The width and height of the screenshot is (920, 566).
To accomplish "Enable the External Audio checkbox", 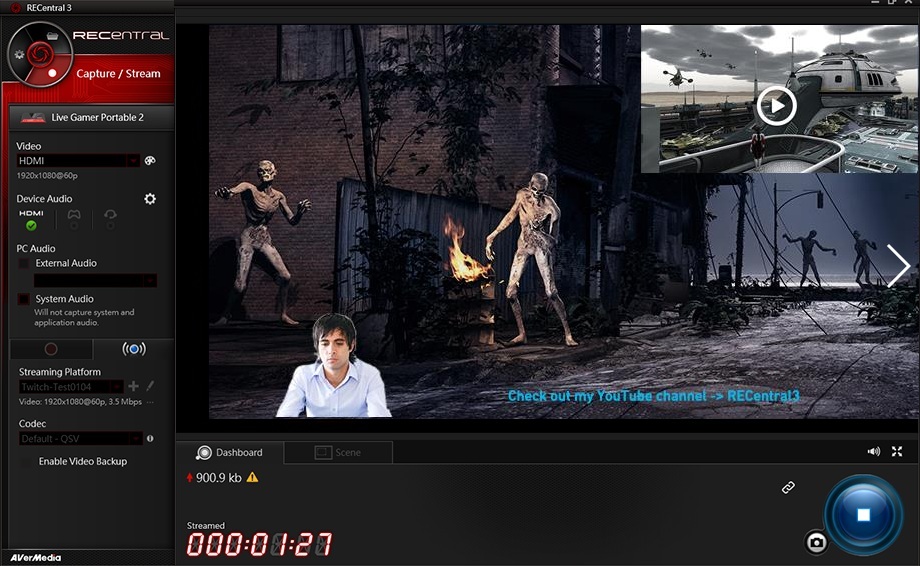I will click(x=24, y=263).
